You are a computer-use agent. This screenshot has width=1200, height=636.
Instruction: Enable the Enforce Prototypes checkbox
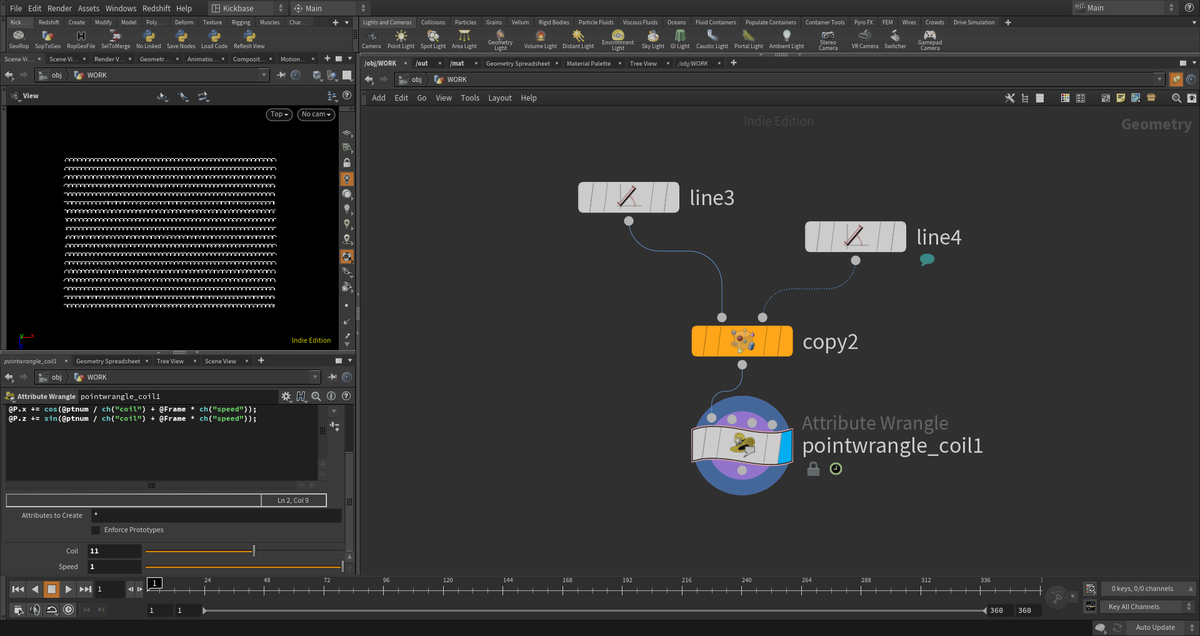pos(96,530)
